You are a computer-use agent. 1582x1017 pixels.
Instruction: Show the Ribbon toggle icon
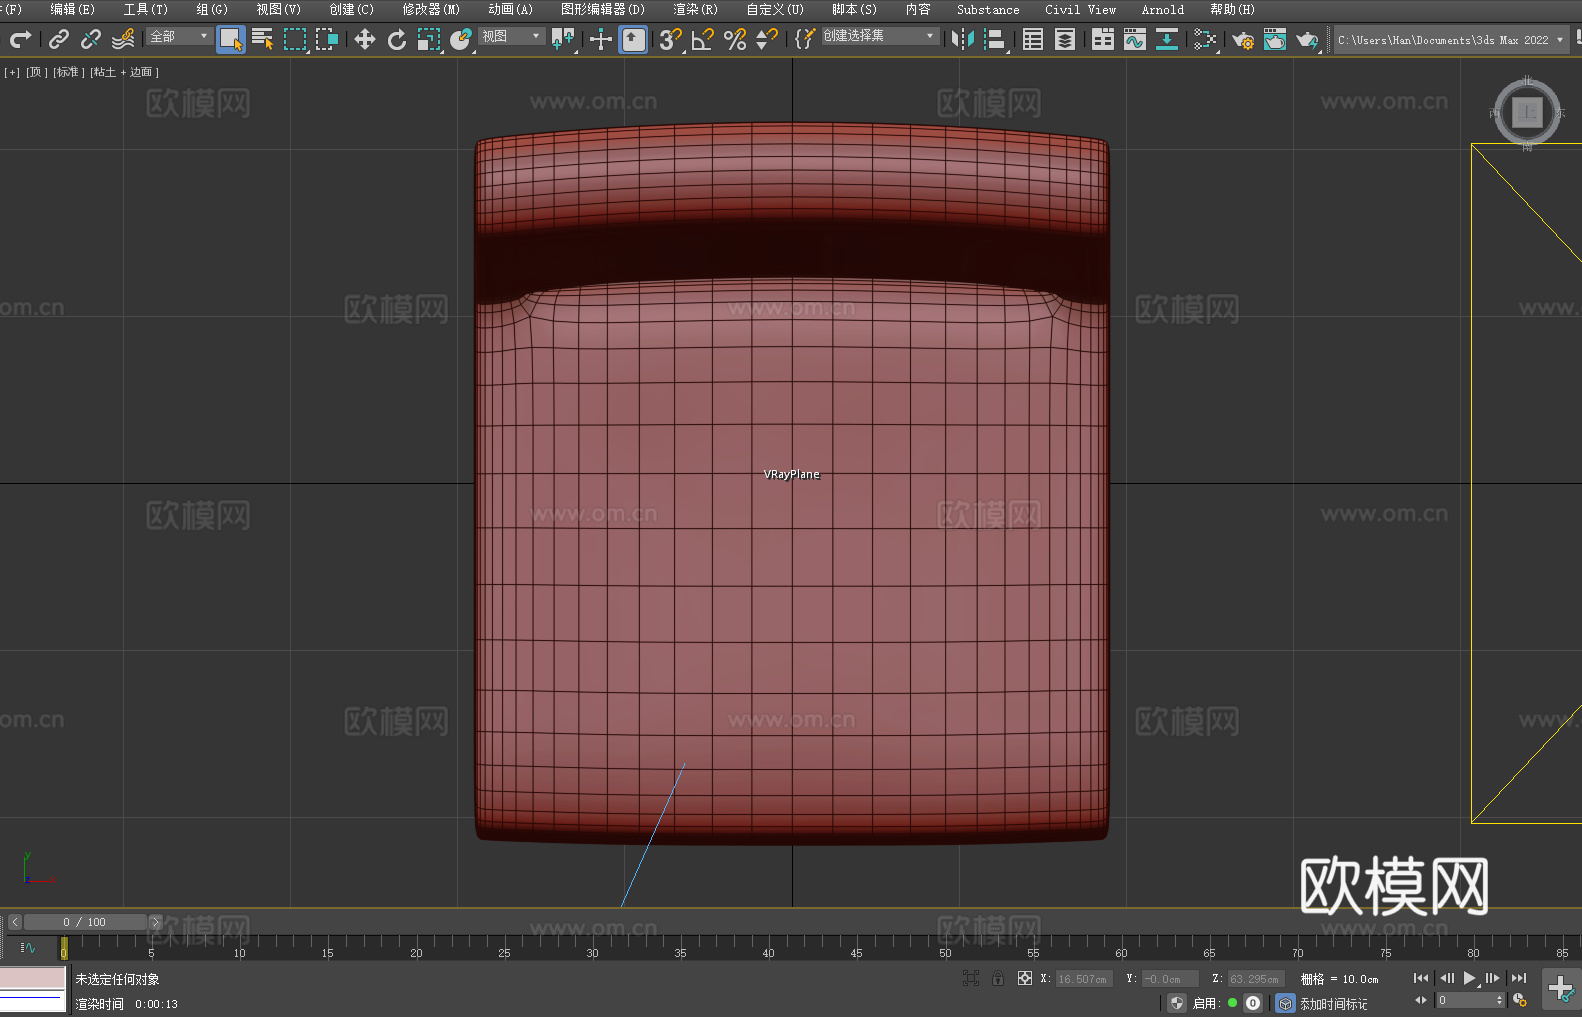pyautogui.click(x=1103, y=39)
